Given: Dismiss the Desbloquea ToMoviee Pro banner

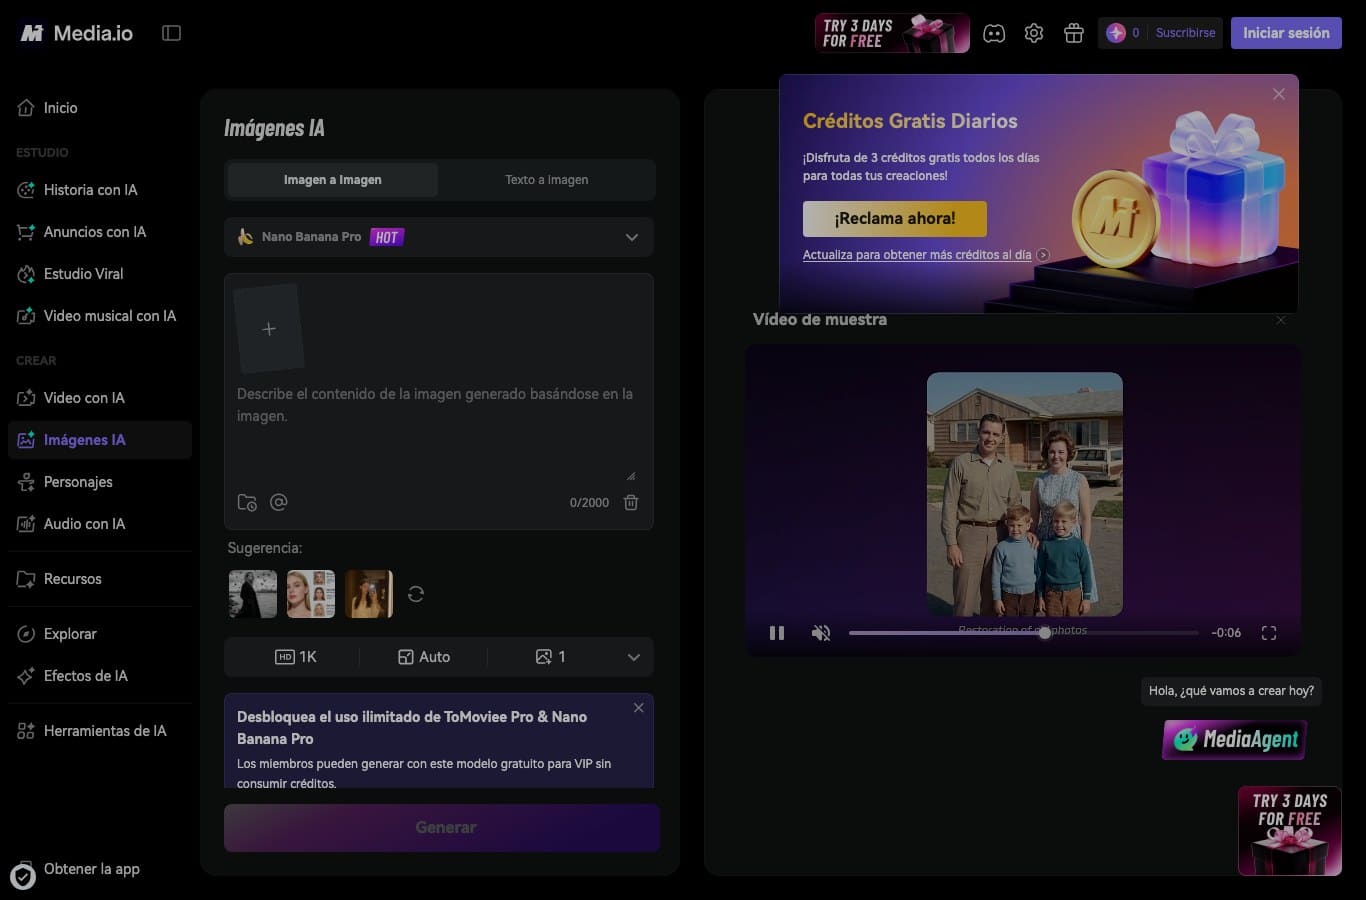Looking at the screenshot, I should [639, 708].
